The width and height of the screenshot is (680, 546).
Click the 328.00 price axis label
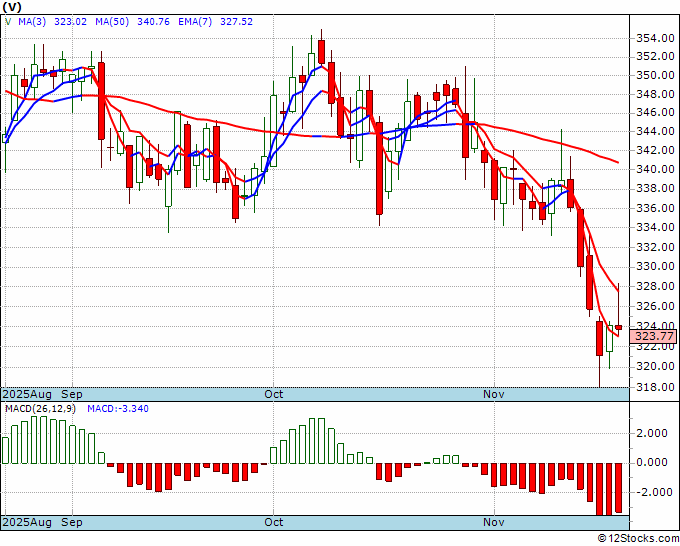click(655, 286)
